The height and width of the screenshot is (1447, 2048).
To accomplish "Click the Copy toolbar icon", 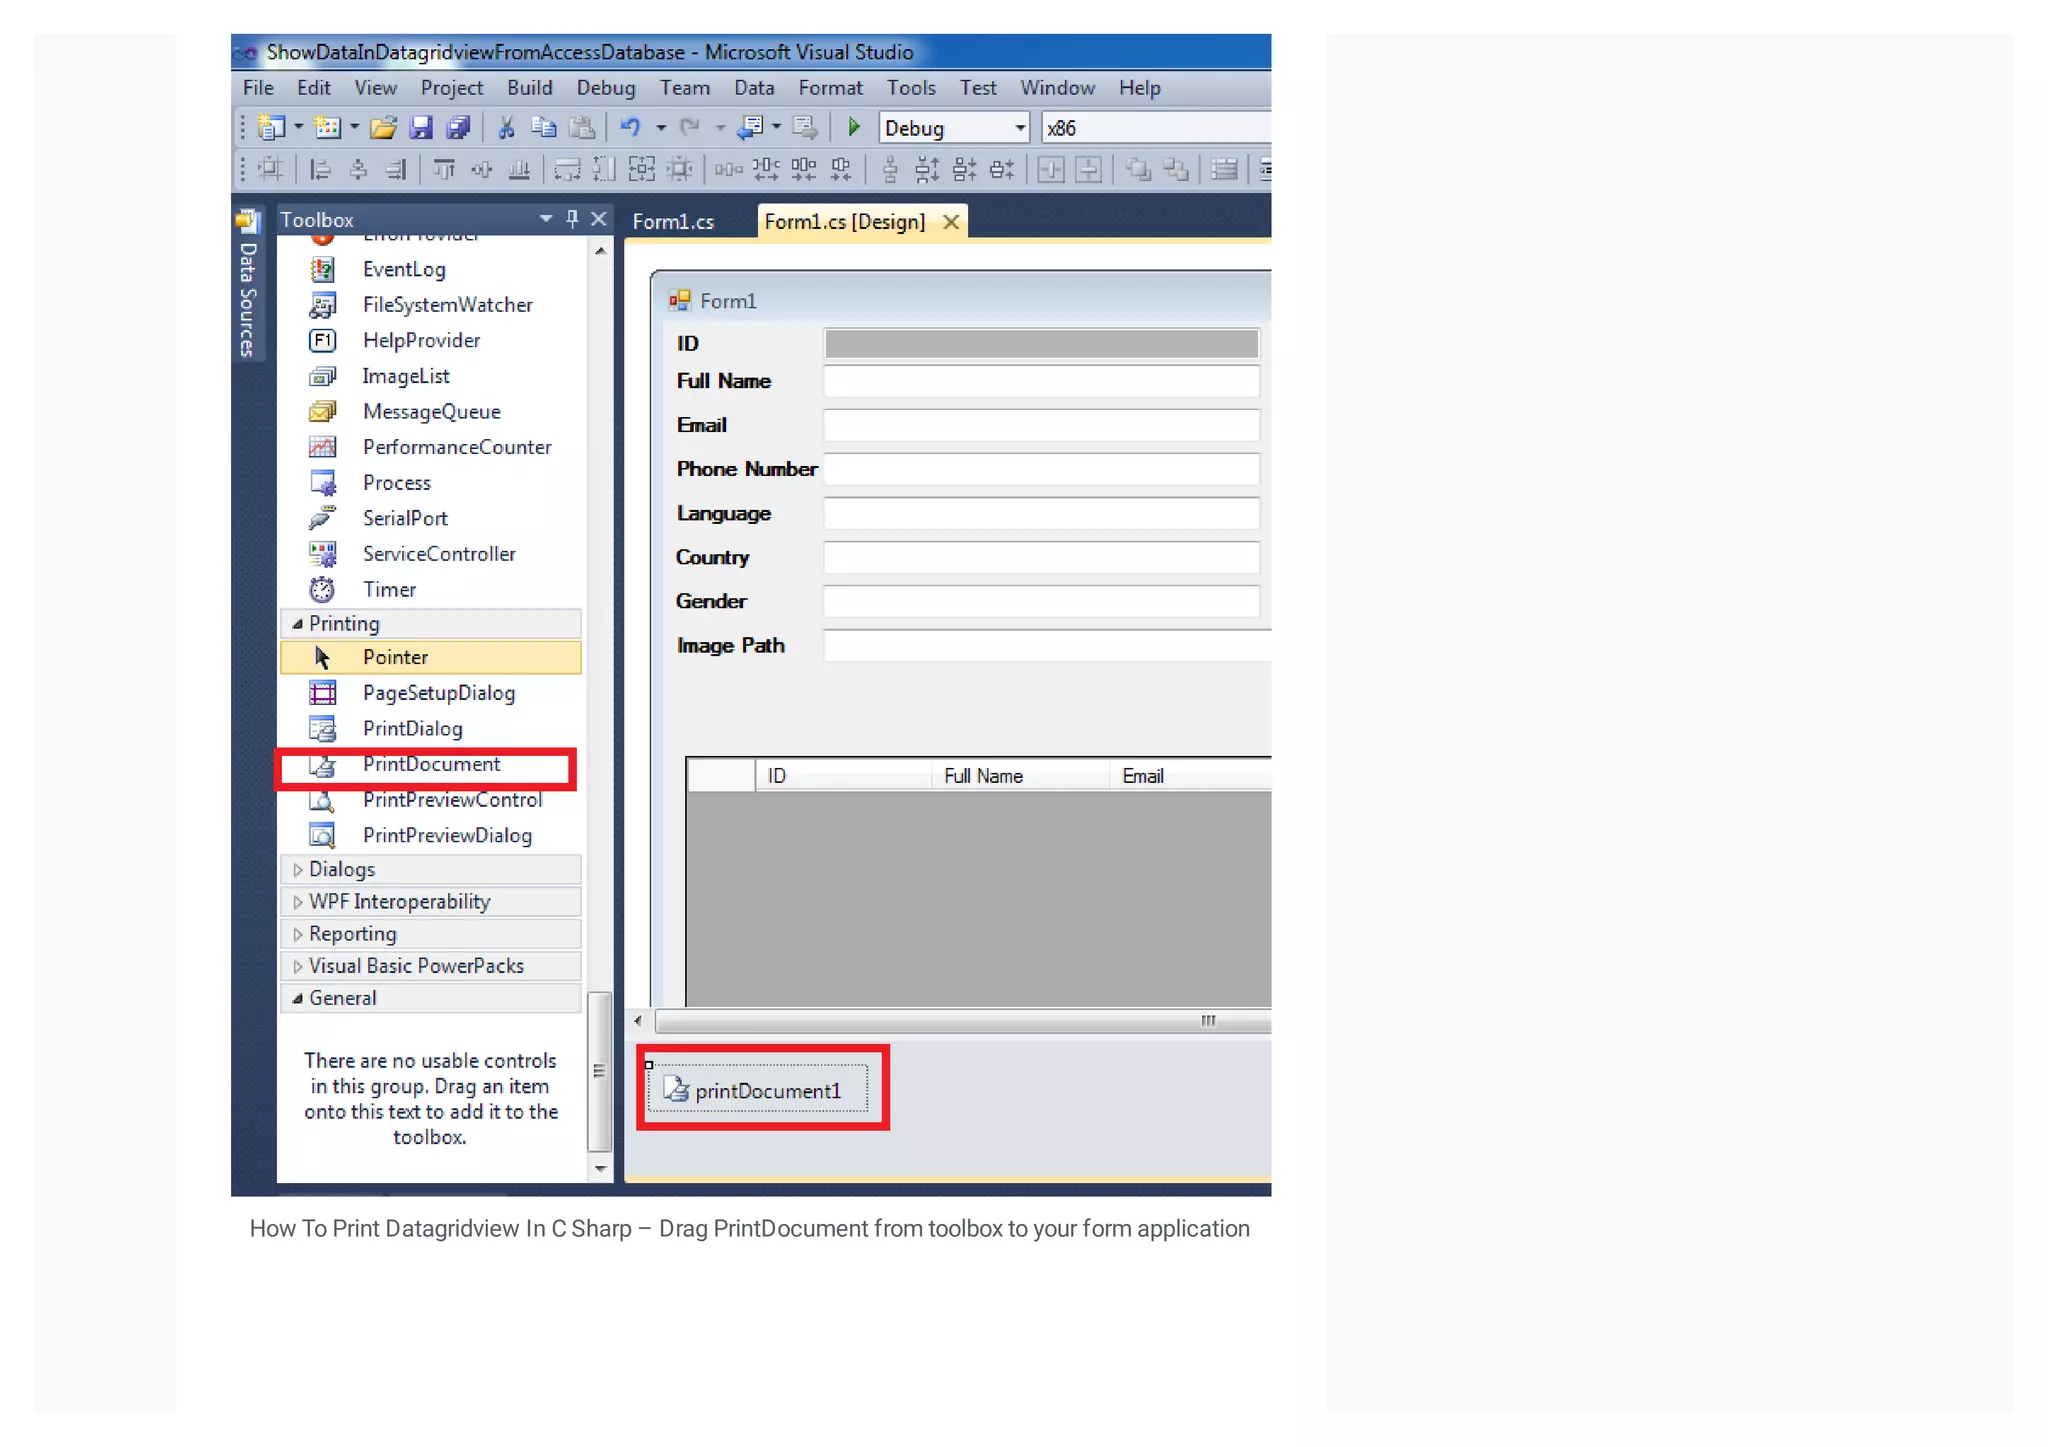I will coord(543,127).
